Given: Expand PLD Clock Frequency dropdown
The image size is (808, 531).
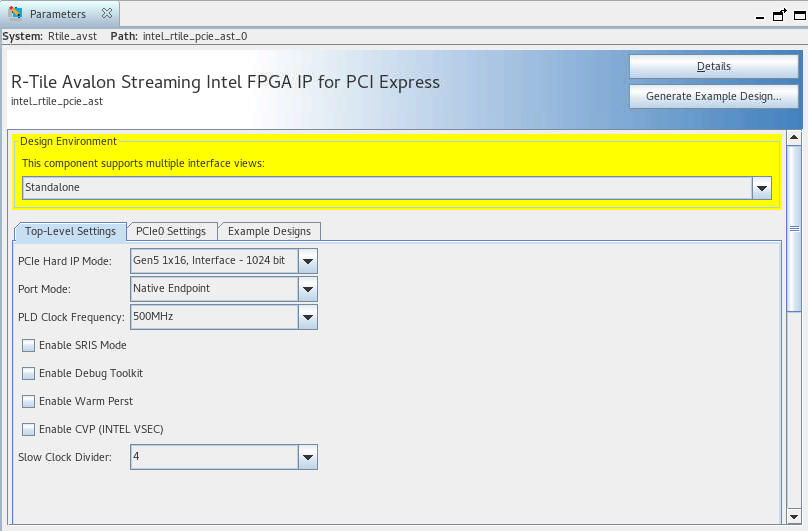Looking at the screenshot, I should point(308,318).
